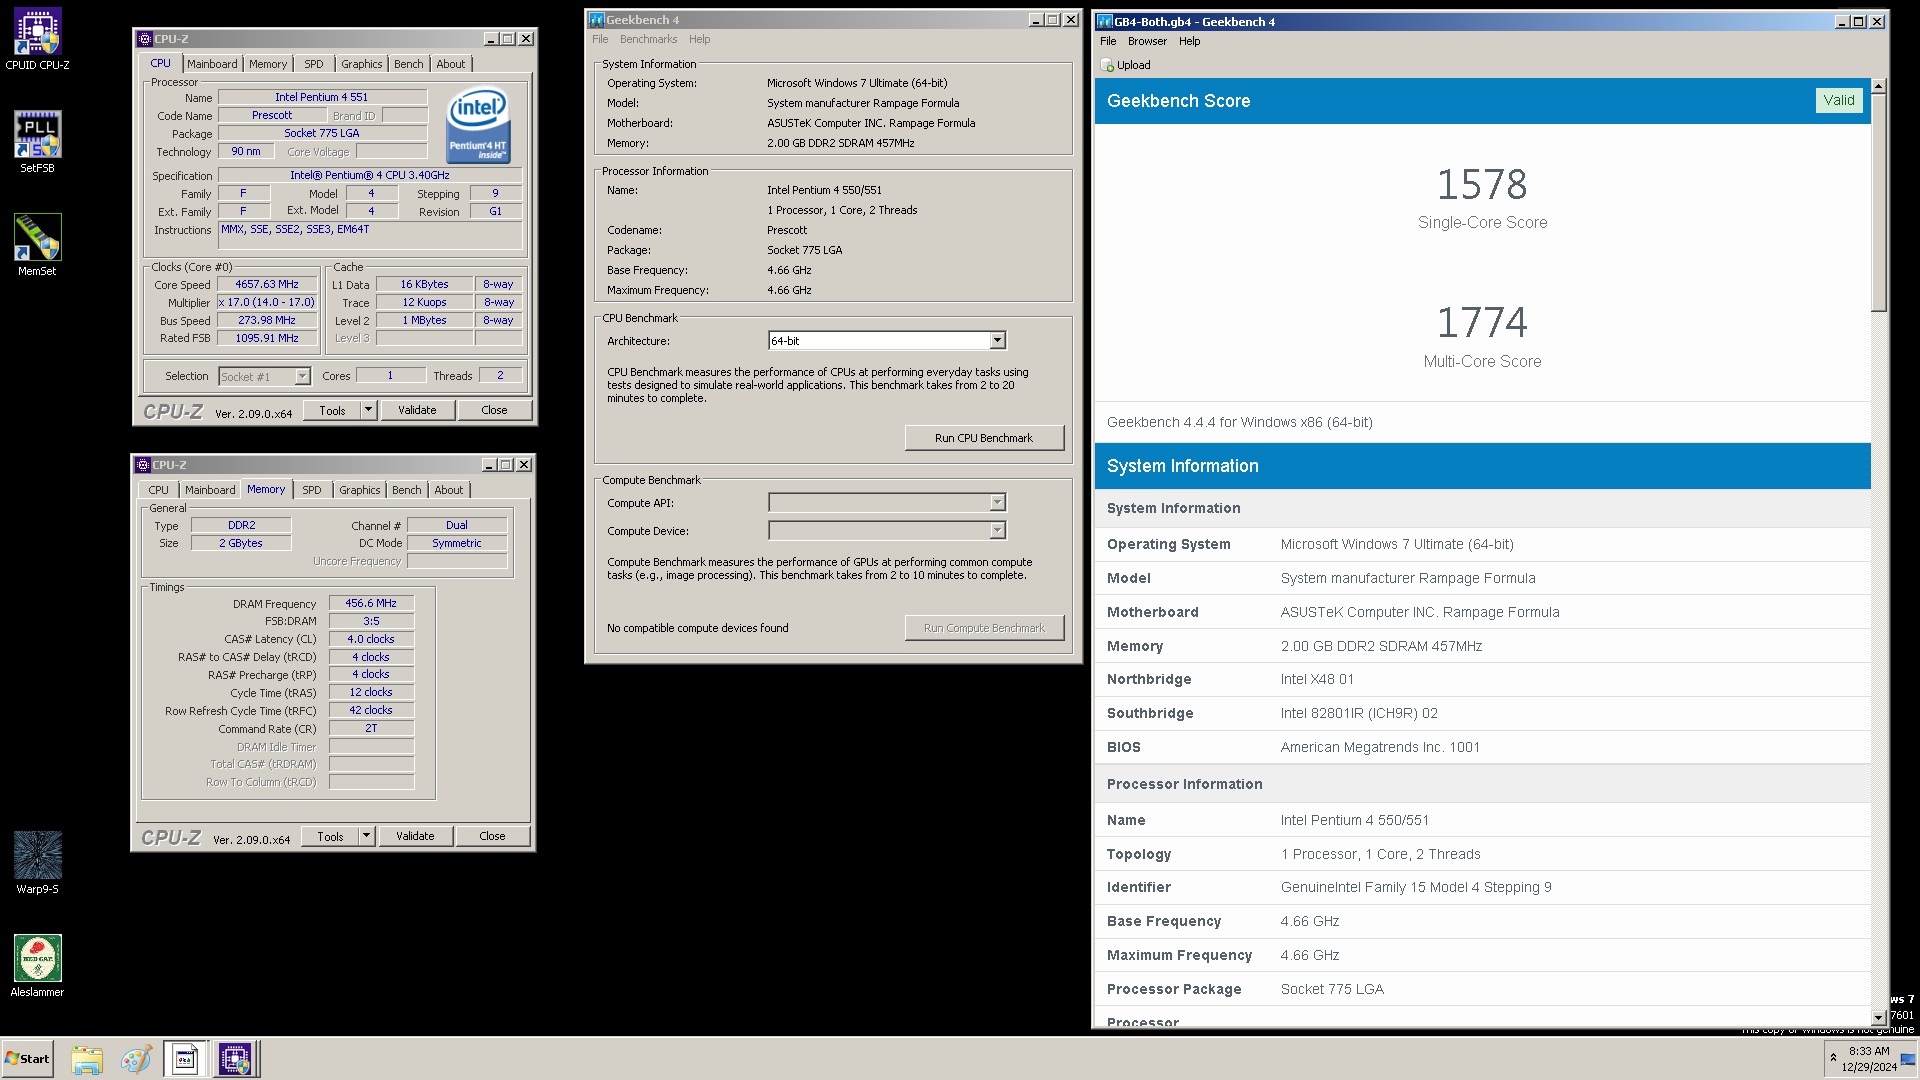Open CPUID CPU-Z desktop shortcut
Viewport: 1920px width, 1080px height.
(37, 40)
